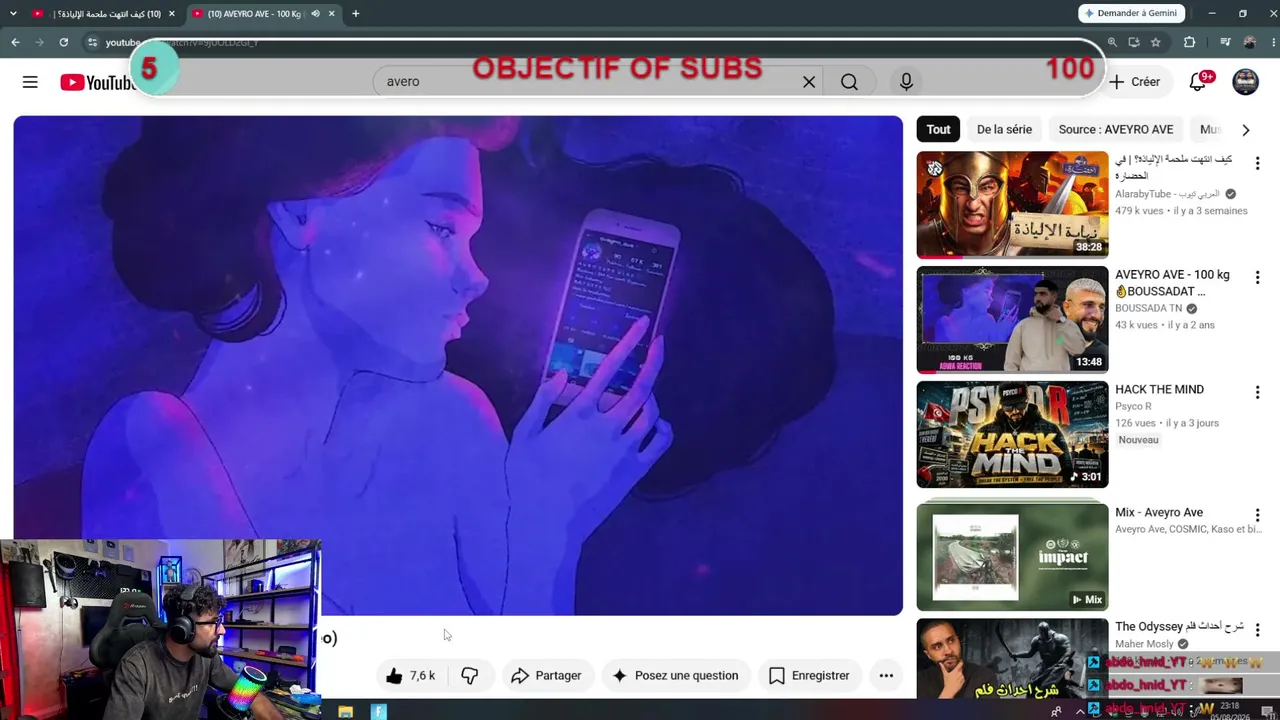1280x720 pixels.
Task: Visit the Maher Mosly channel name
Action: [x=1144, y=644]
